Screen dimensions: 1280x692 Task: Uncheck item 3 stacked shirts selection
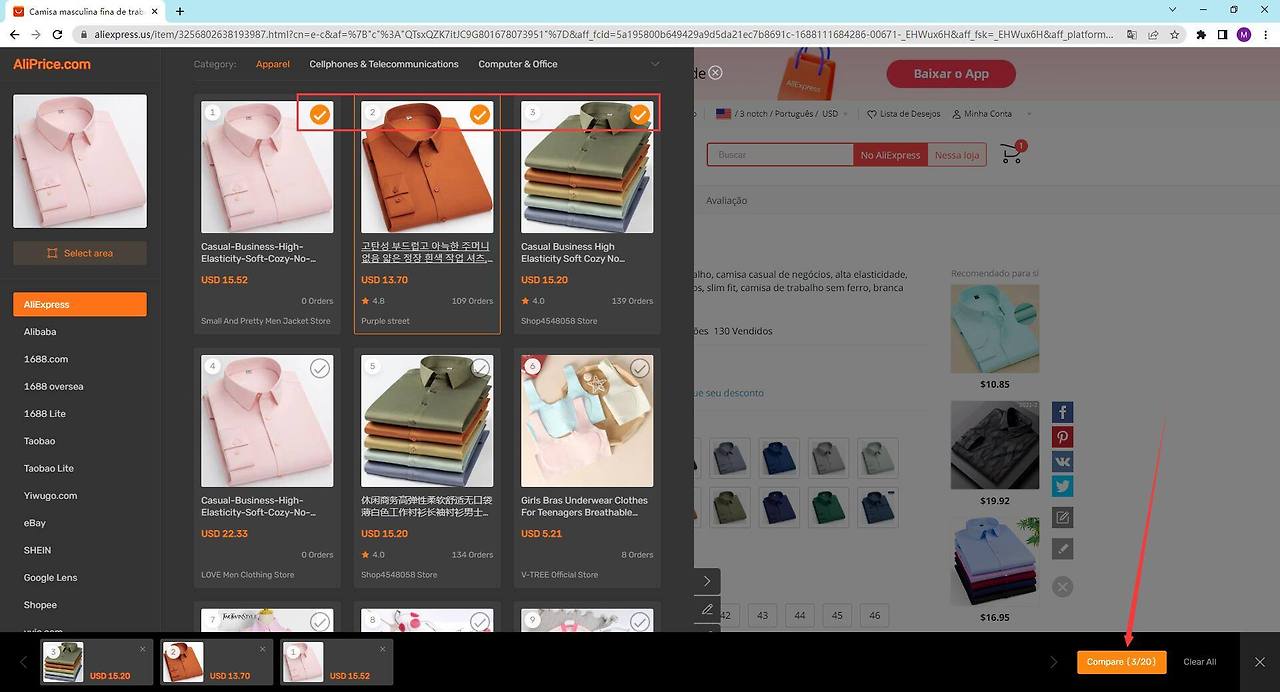coord(640,115)
